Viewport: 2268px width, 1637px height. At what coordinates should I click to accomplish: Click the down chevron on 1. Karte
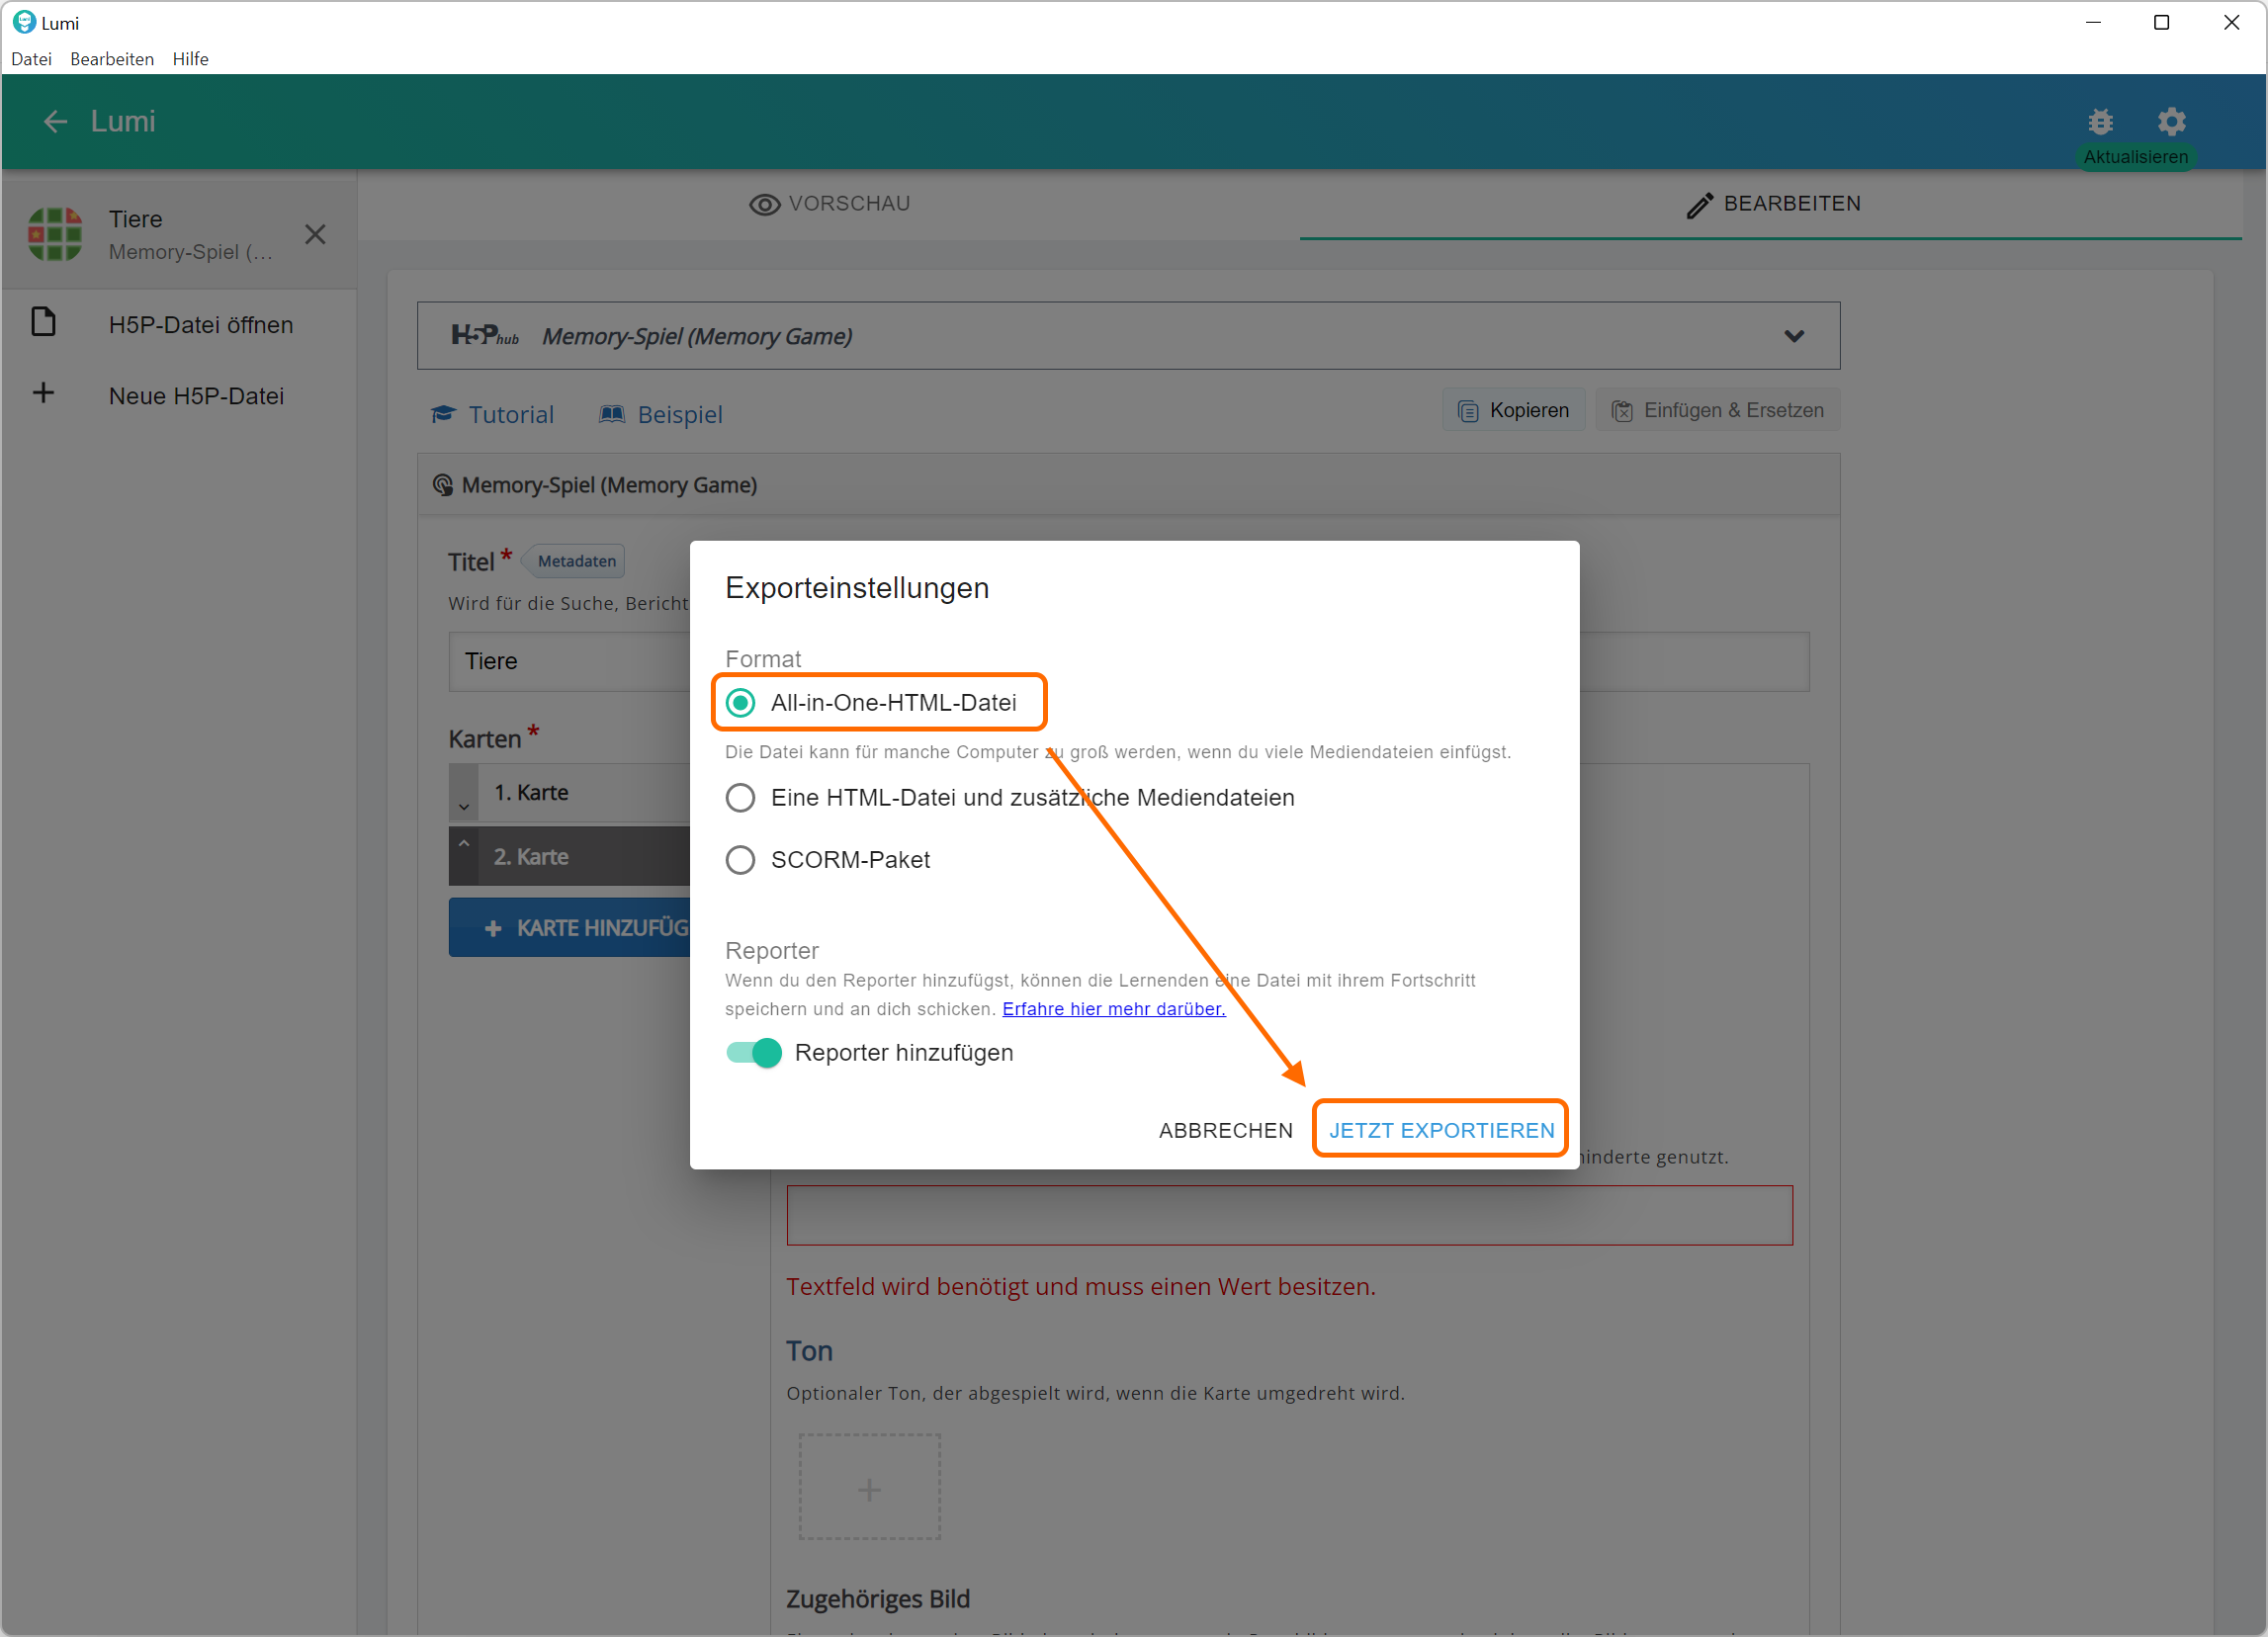tap(464, 806)
